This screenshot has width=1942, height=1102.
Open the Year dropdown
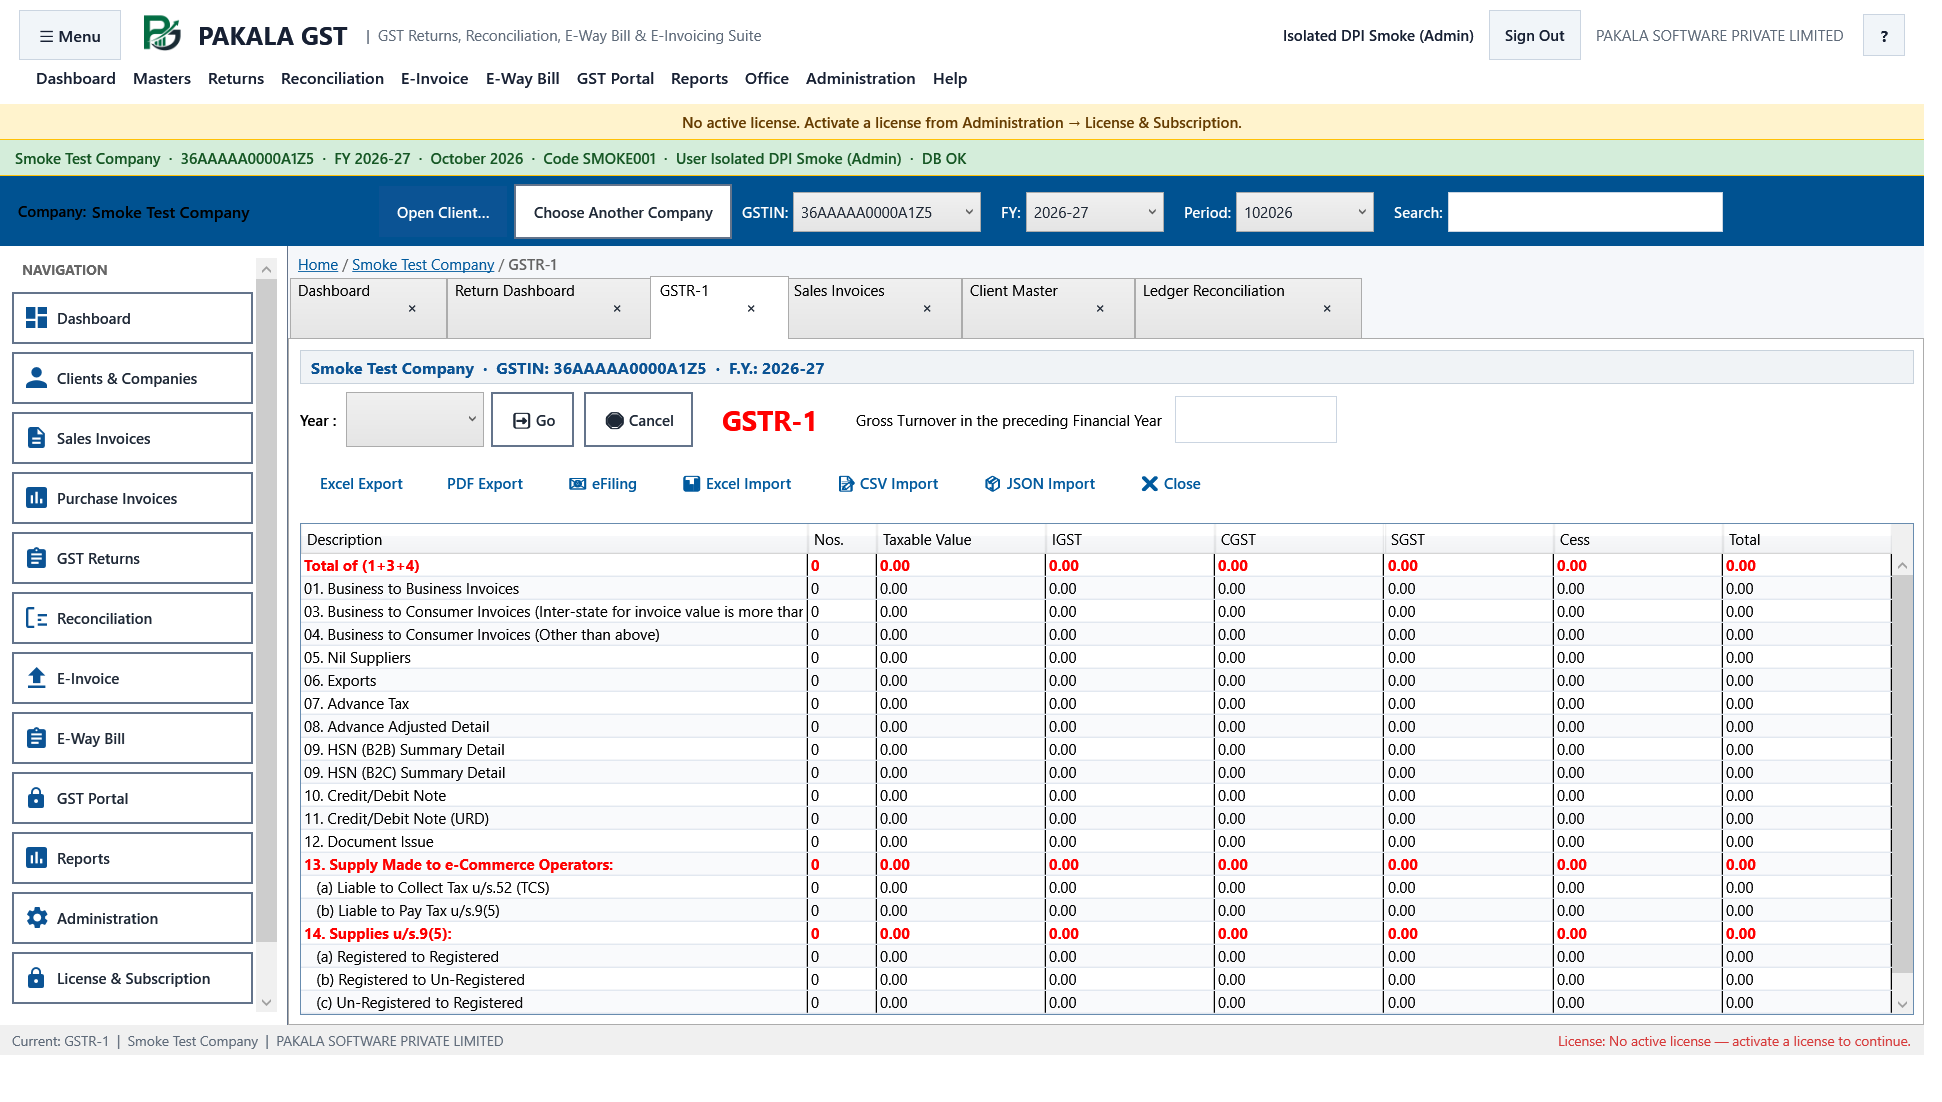pos(414,420)
